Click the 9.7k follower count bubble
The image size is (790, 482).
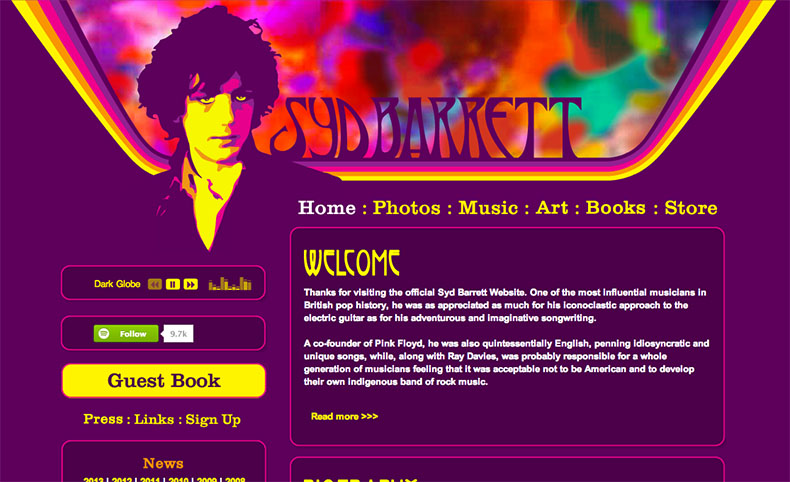(178, 333)
